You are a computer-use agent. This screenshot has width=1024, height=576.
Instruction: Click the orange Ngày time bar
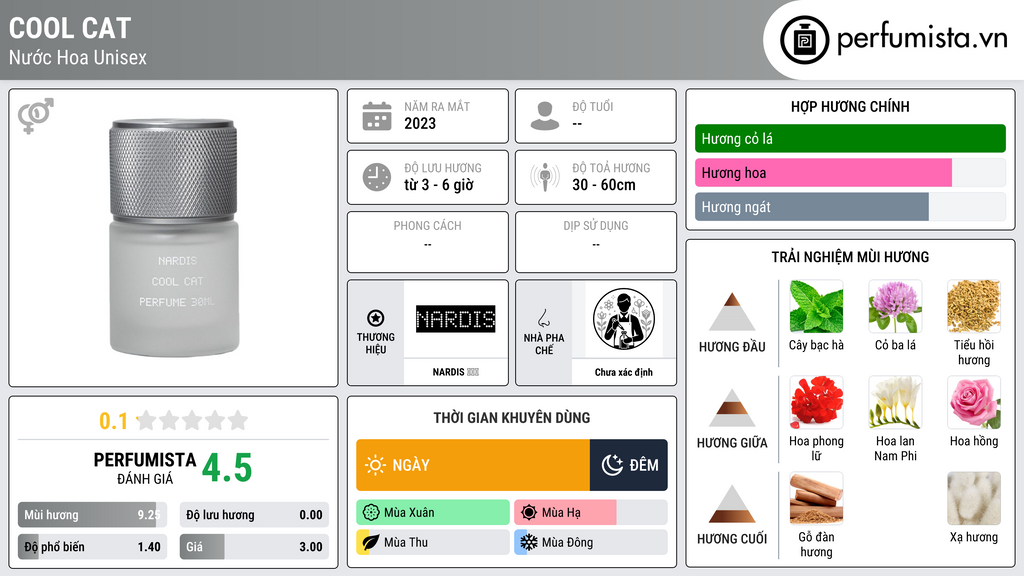[473, 465]
